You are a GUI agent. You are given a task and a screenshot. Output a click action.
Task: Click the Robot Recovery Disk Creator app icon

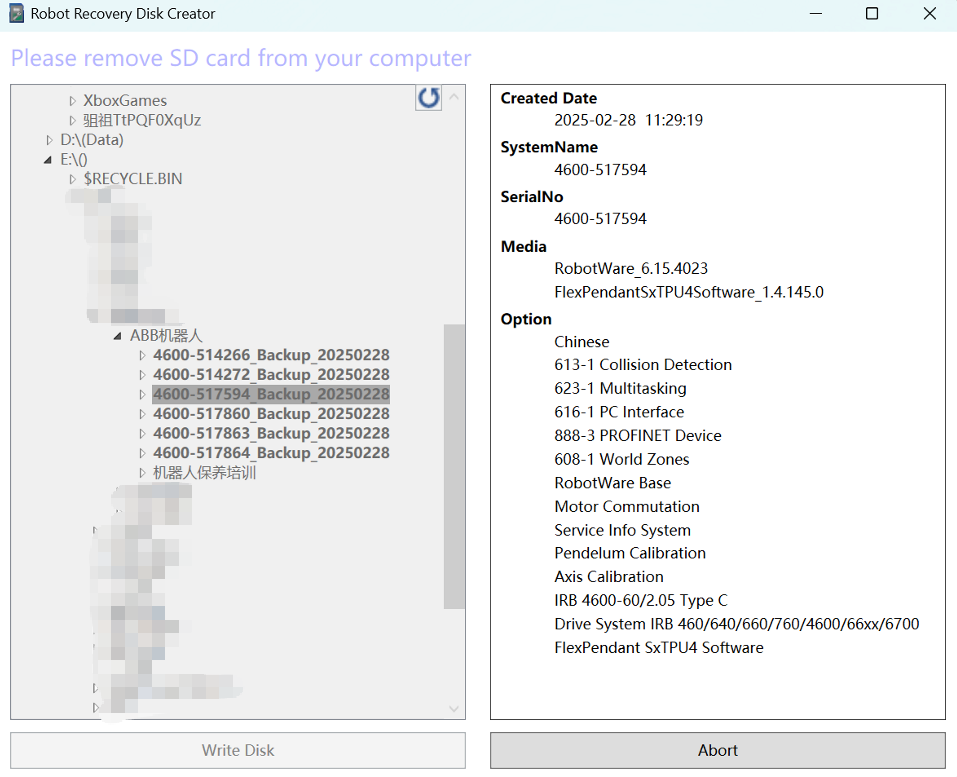pyautogui.click(x=16, y=13)
